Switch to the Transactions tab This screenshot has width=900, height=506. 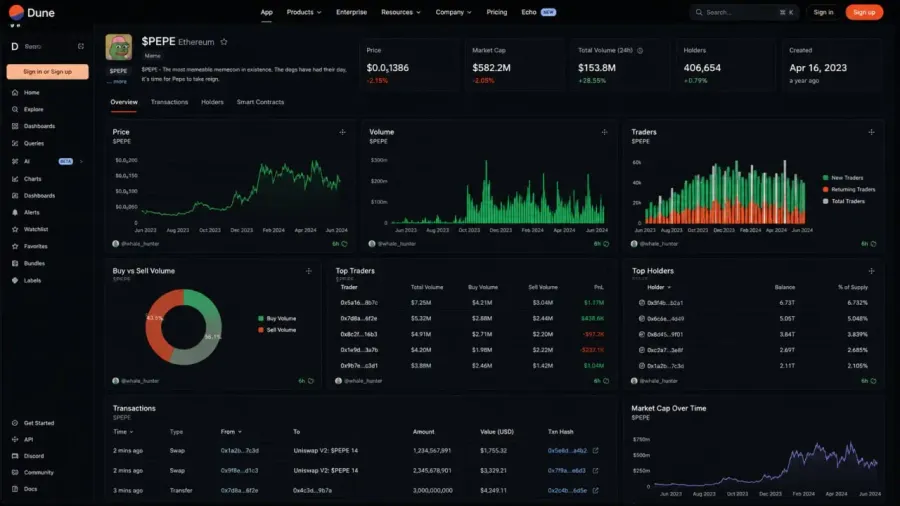169,102
